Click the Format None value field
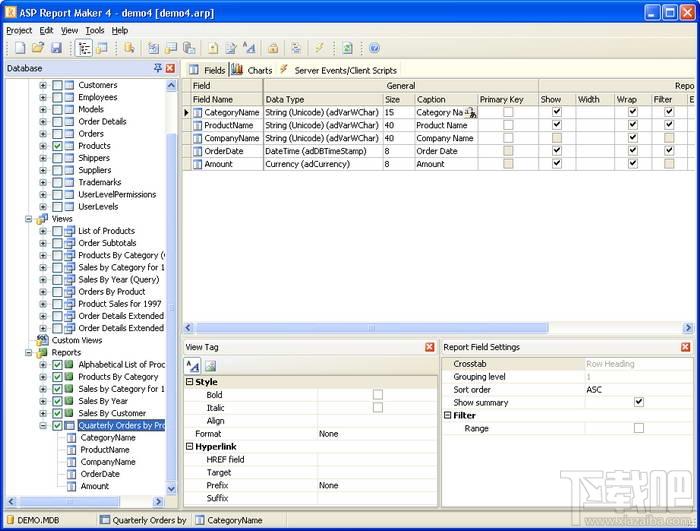The image size is (700, 531). tap(377, 434)
